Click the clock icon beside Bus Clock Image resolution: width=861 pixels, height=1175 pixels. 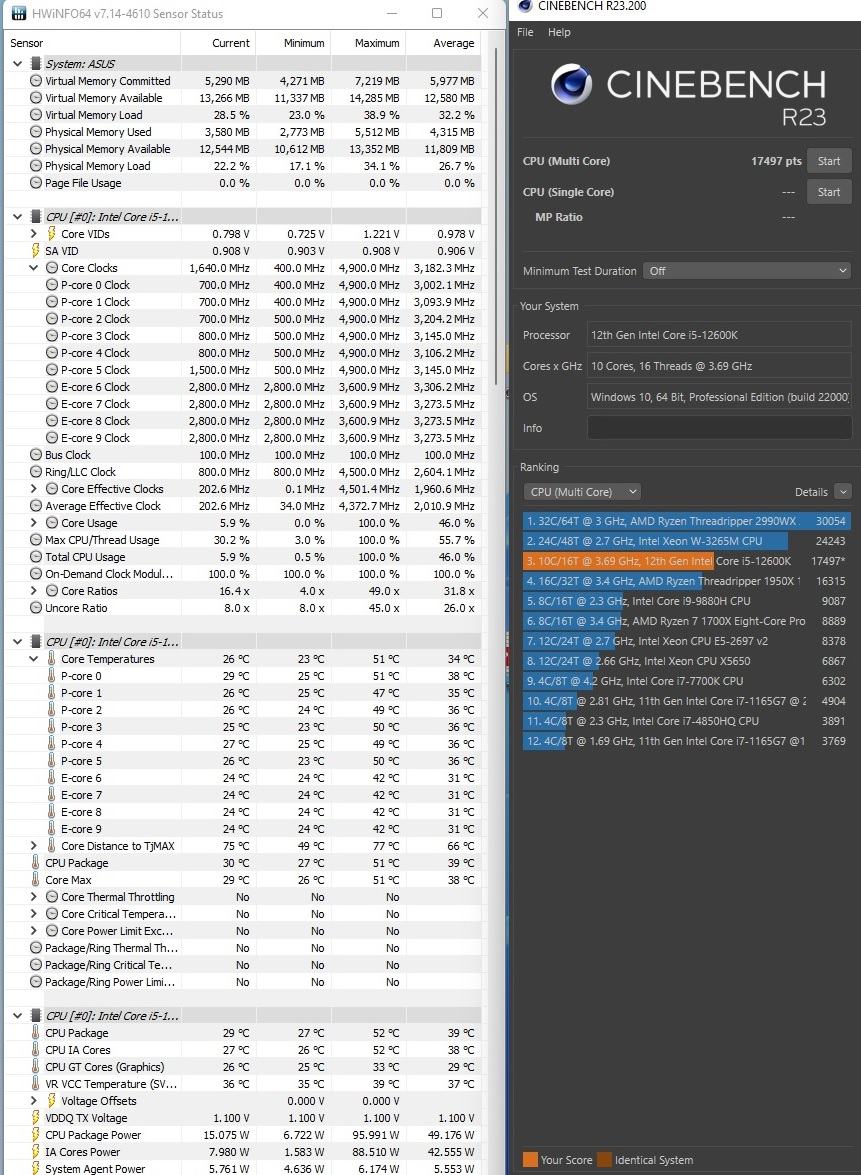(35, 455)
